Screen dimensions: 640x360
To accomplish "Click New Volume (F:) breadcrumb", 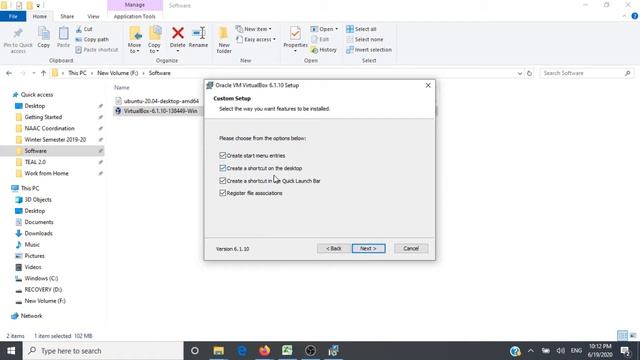I will 118,73.
